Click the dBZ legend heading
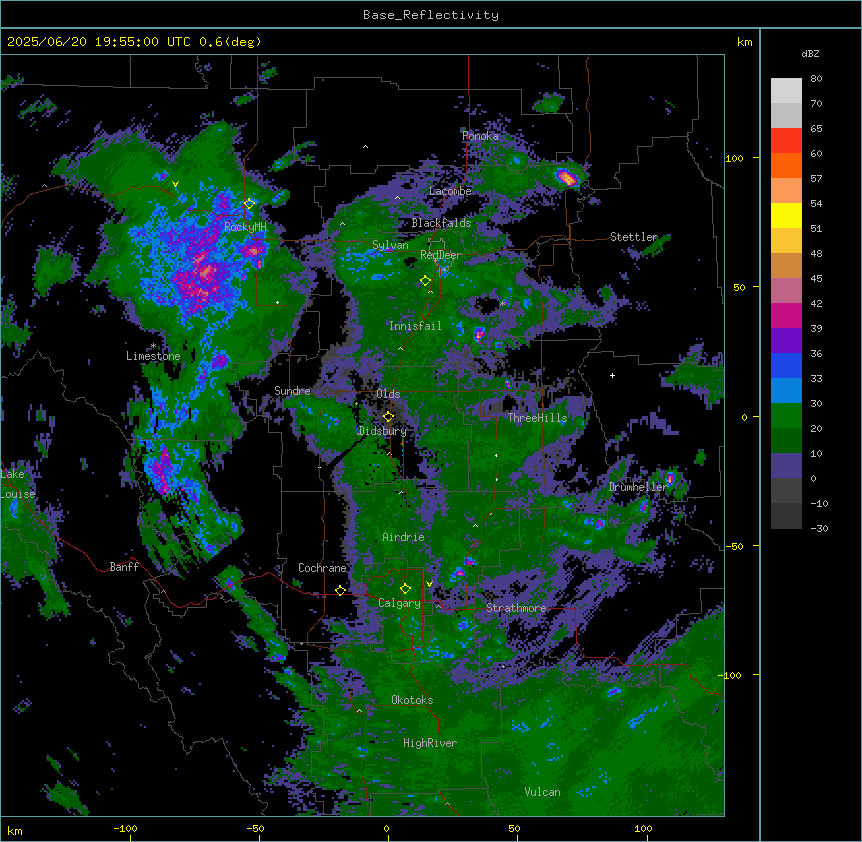Viewport: 862px width, 842px height. [810, 53]
